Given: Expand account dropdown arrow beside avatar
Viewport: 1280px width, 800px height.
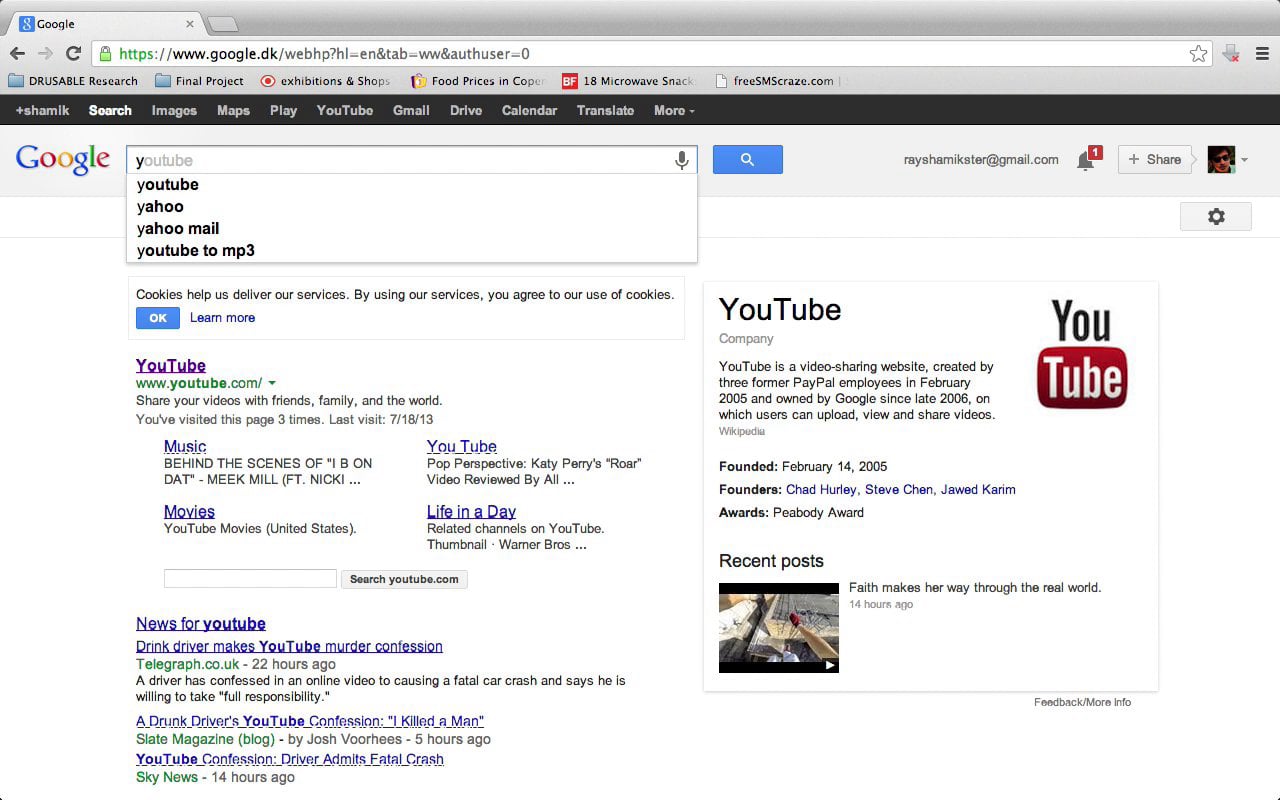Looking at the screenshot, I should tap(1245, 160).
